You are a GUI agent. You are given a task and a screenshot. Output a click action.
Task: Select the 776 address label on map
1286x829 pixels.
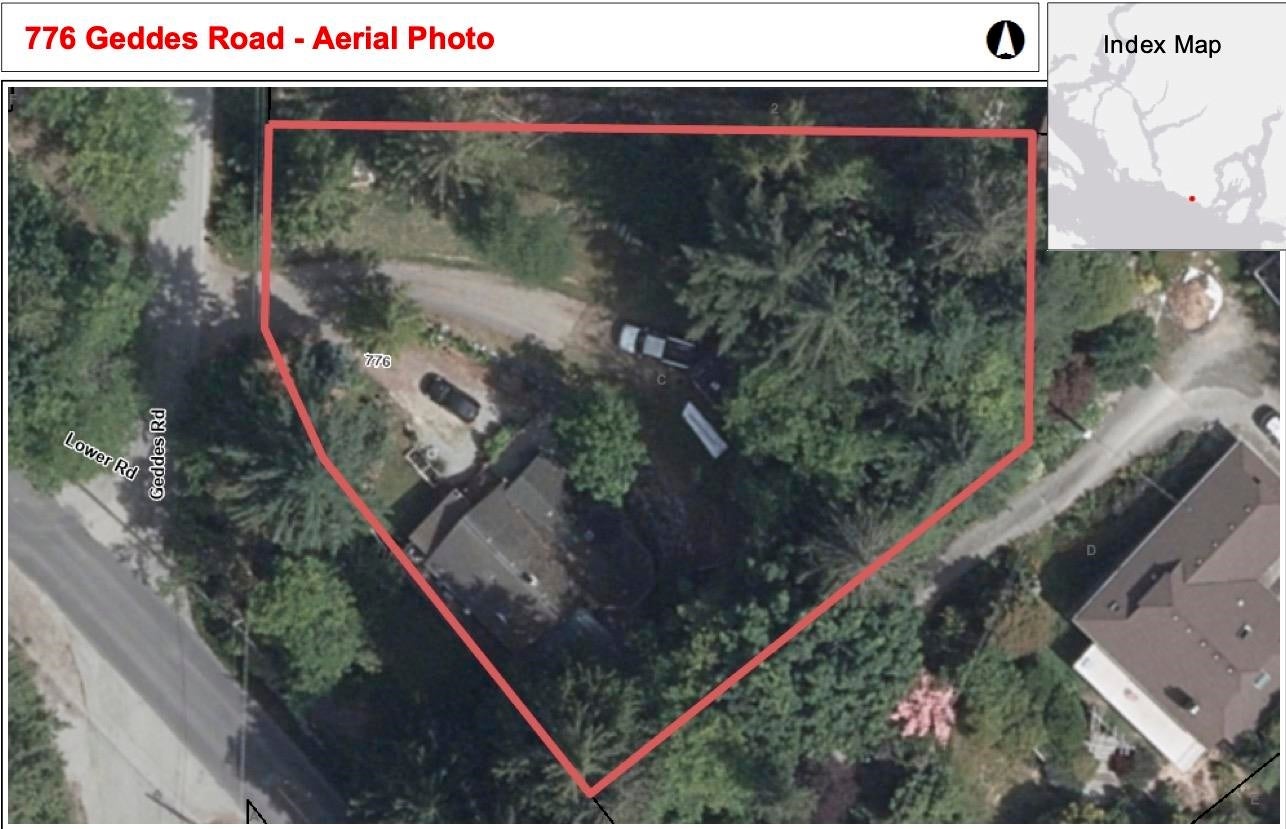tap(377, 359)
